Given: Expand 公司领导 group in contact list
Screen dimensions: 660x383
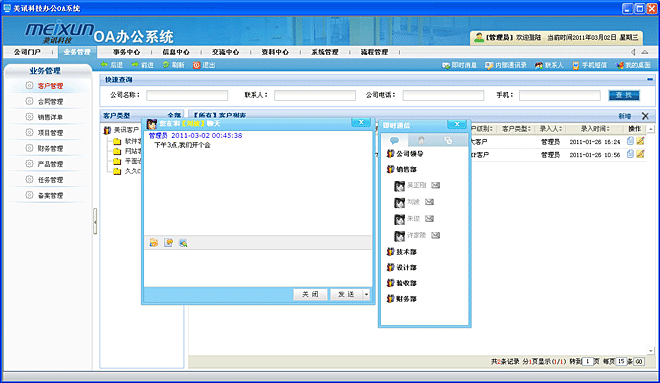Looking at the screenshot, I should (x=405, y=154).
